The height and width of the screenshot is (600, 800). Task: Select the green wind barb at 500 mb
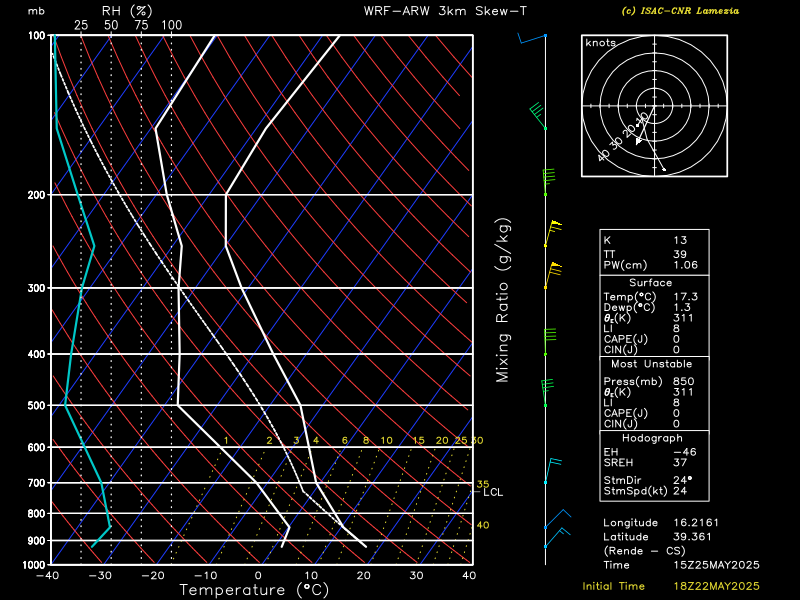(548, 393)
